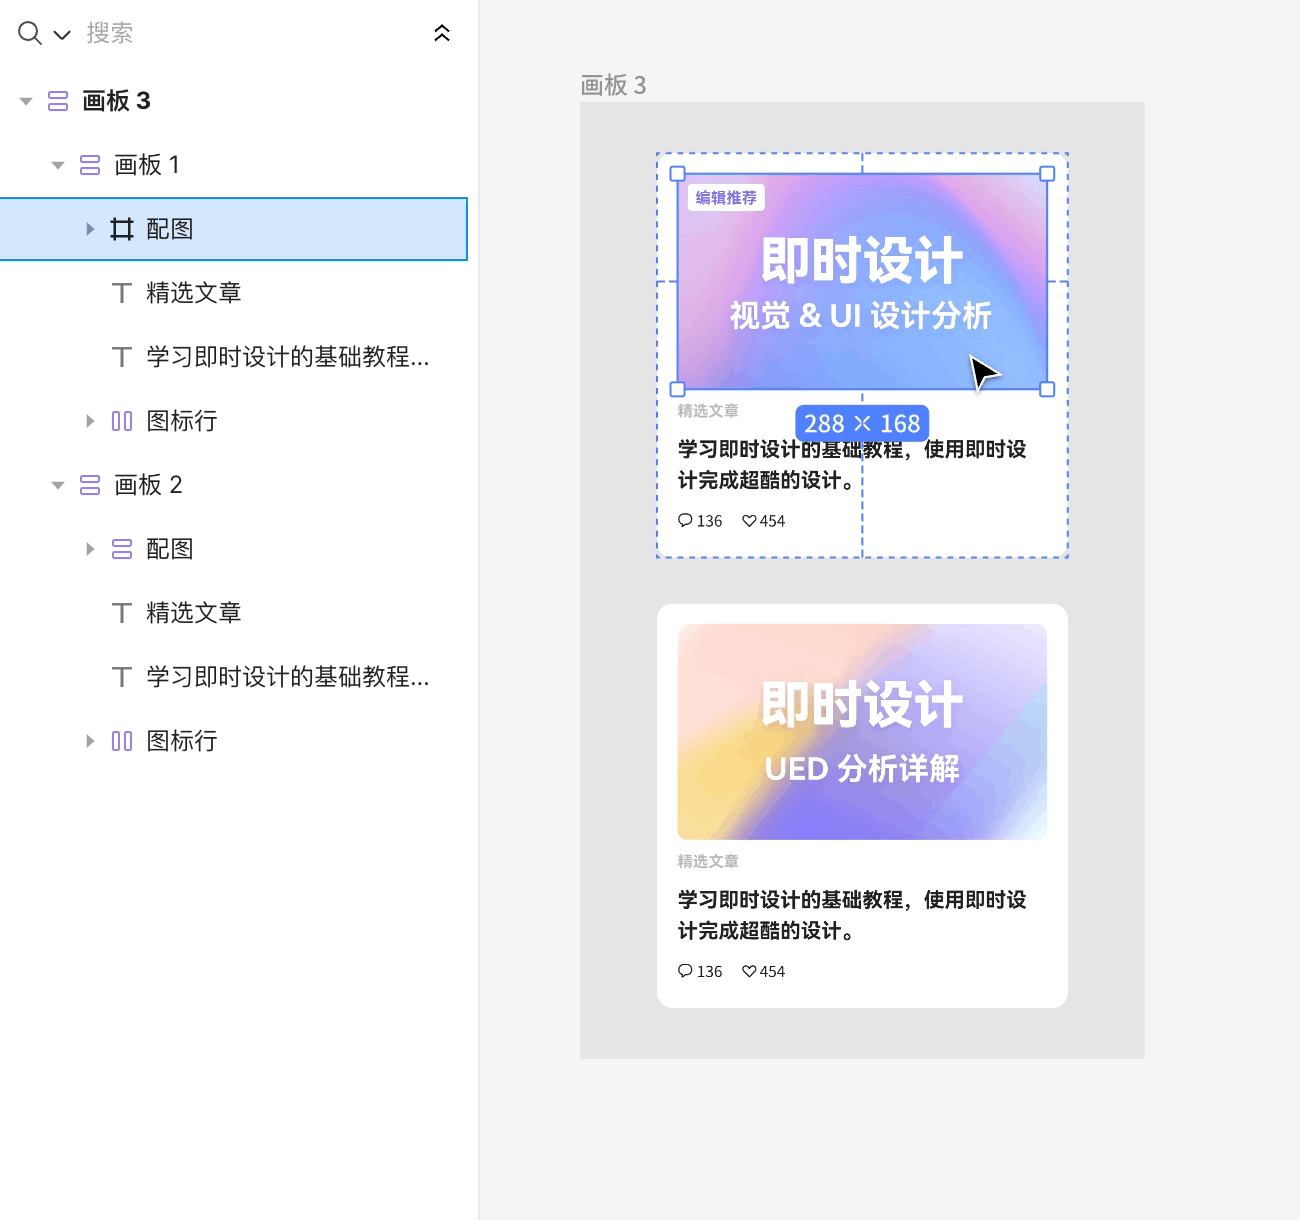Click bottom-right resize handle of selection
Image resolution: width=1300 pixels, height=1220 pixels.
pos(1047,389)
